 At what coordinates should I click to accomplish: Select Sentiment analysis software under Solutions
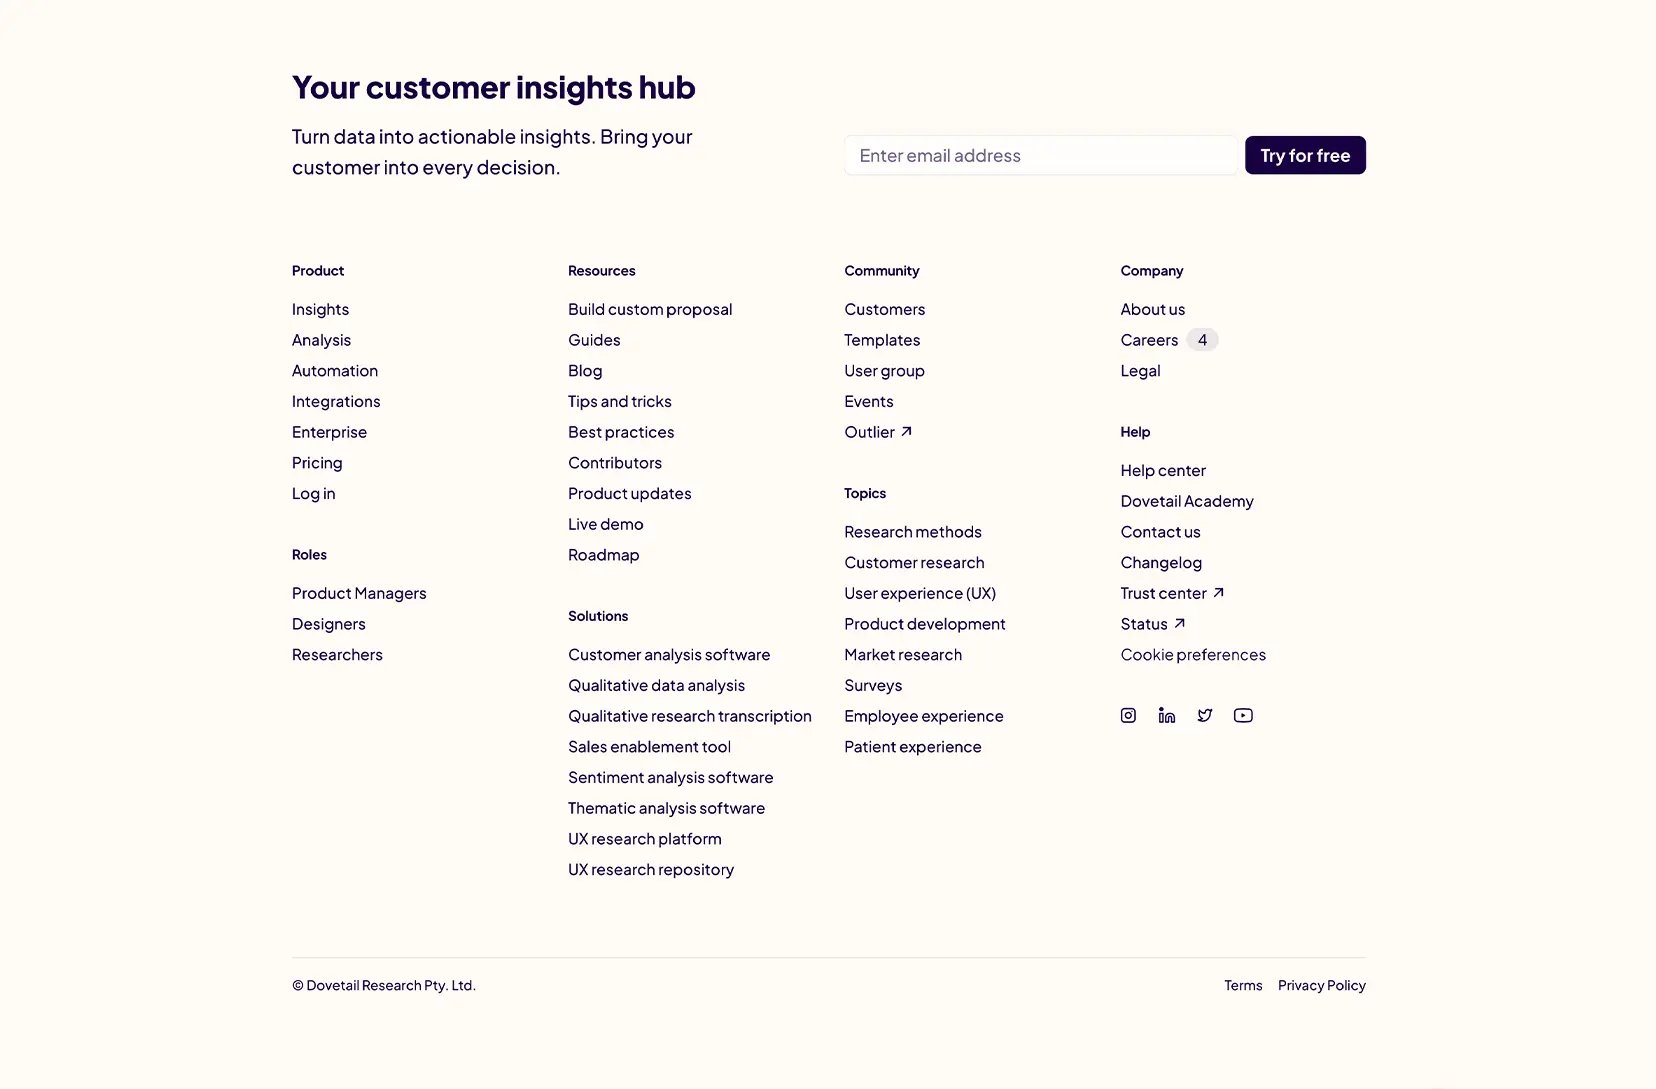(x=671, y=778)
